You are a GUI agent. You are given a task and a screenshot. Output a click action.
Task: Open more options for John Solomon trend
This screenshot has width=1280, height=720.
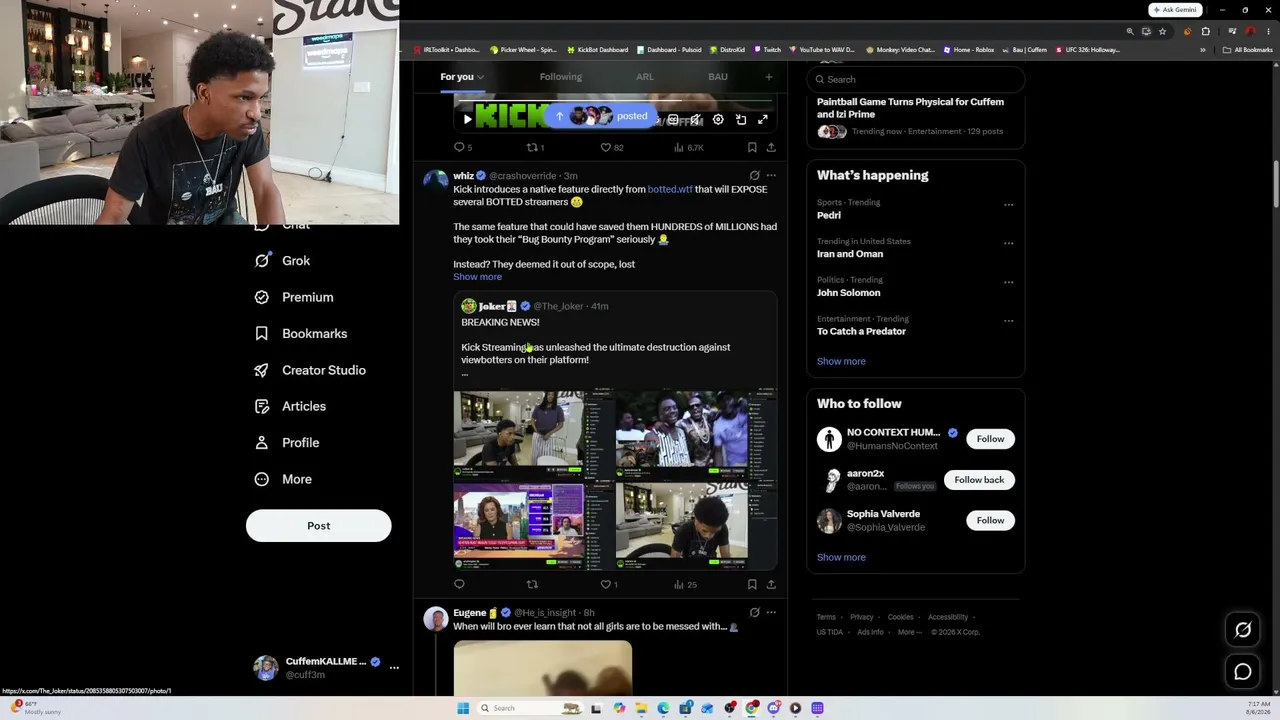pos(1008,282)
